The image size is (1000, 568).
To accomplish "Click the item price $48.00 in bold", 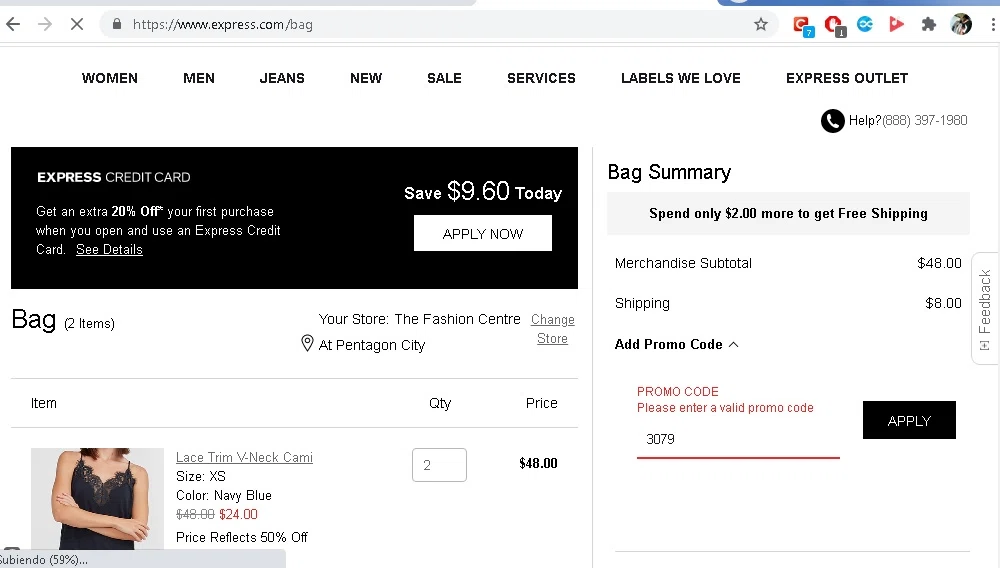I will 538,463.
